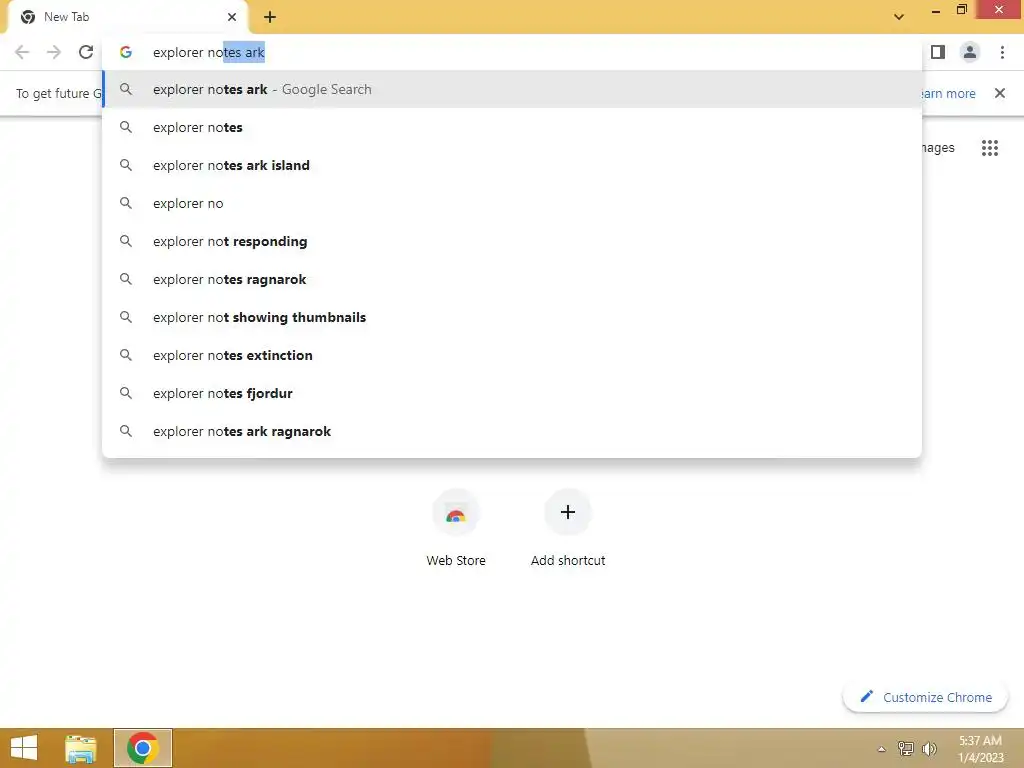Click search icon beside 'explorer not responding'

point(126,241)
